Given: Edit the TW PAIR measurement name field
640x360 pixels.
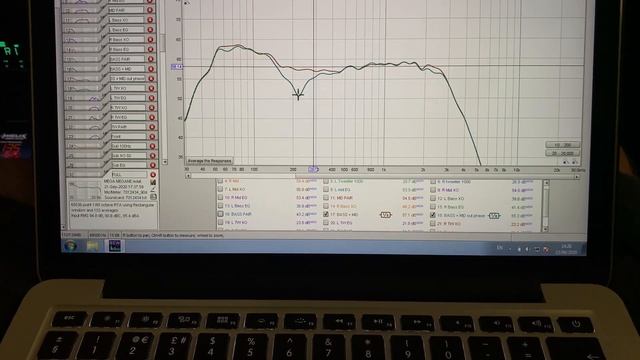Looking at the screenshot, I should click(129, 127).
